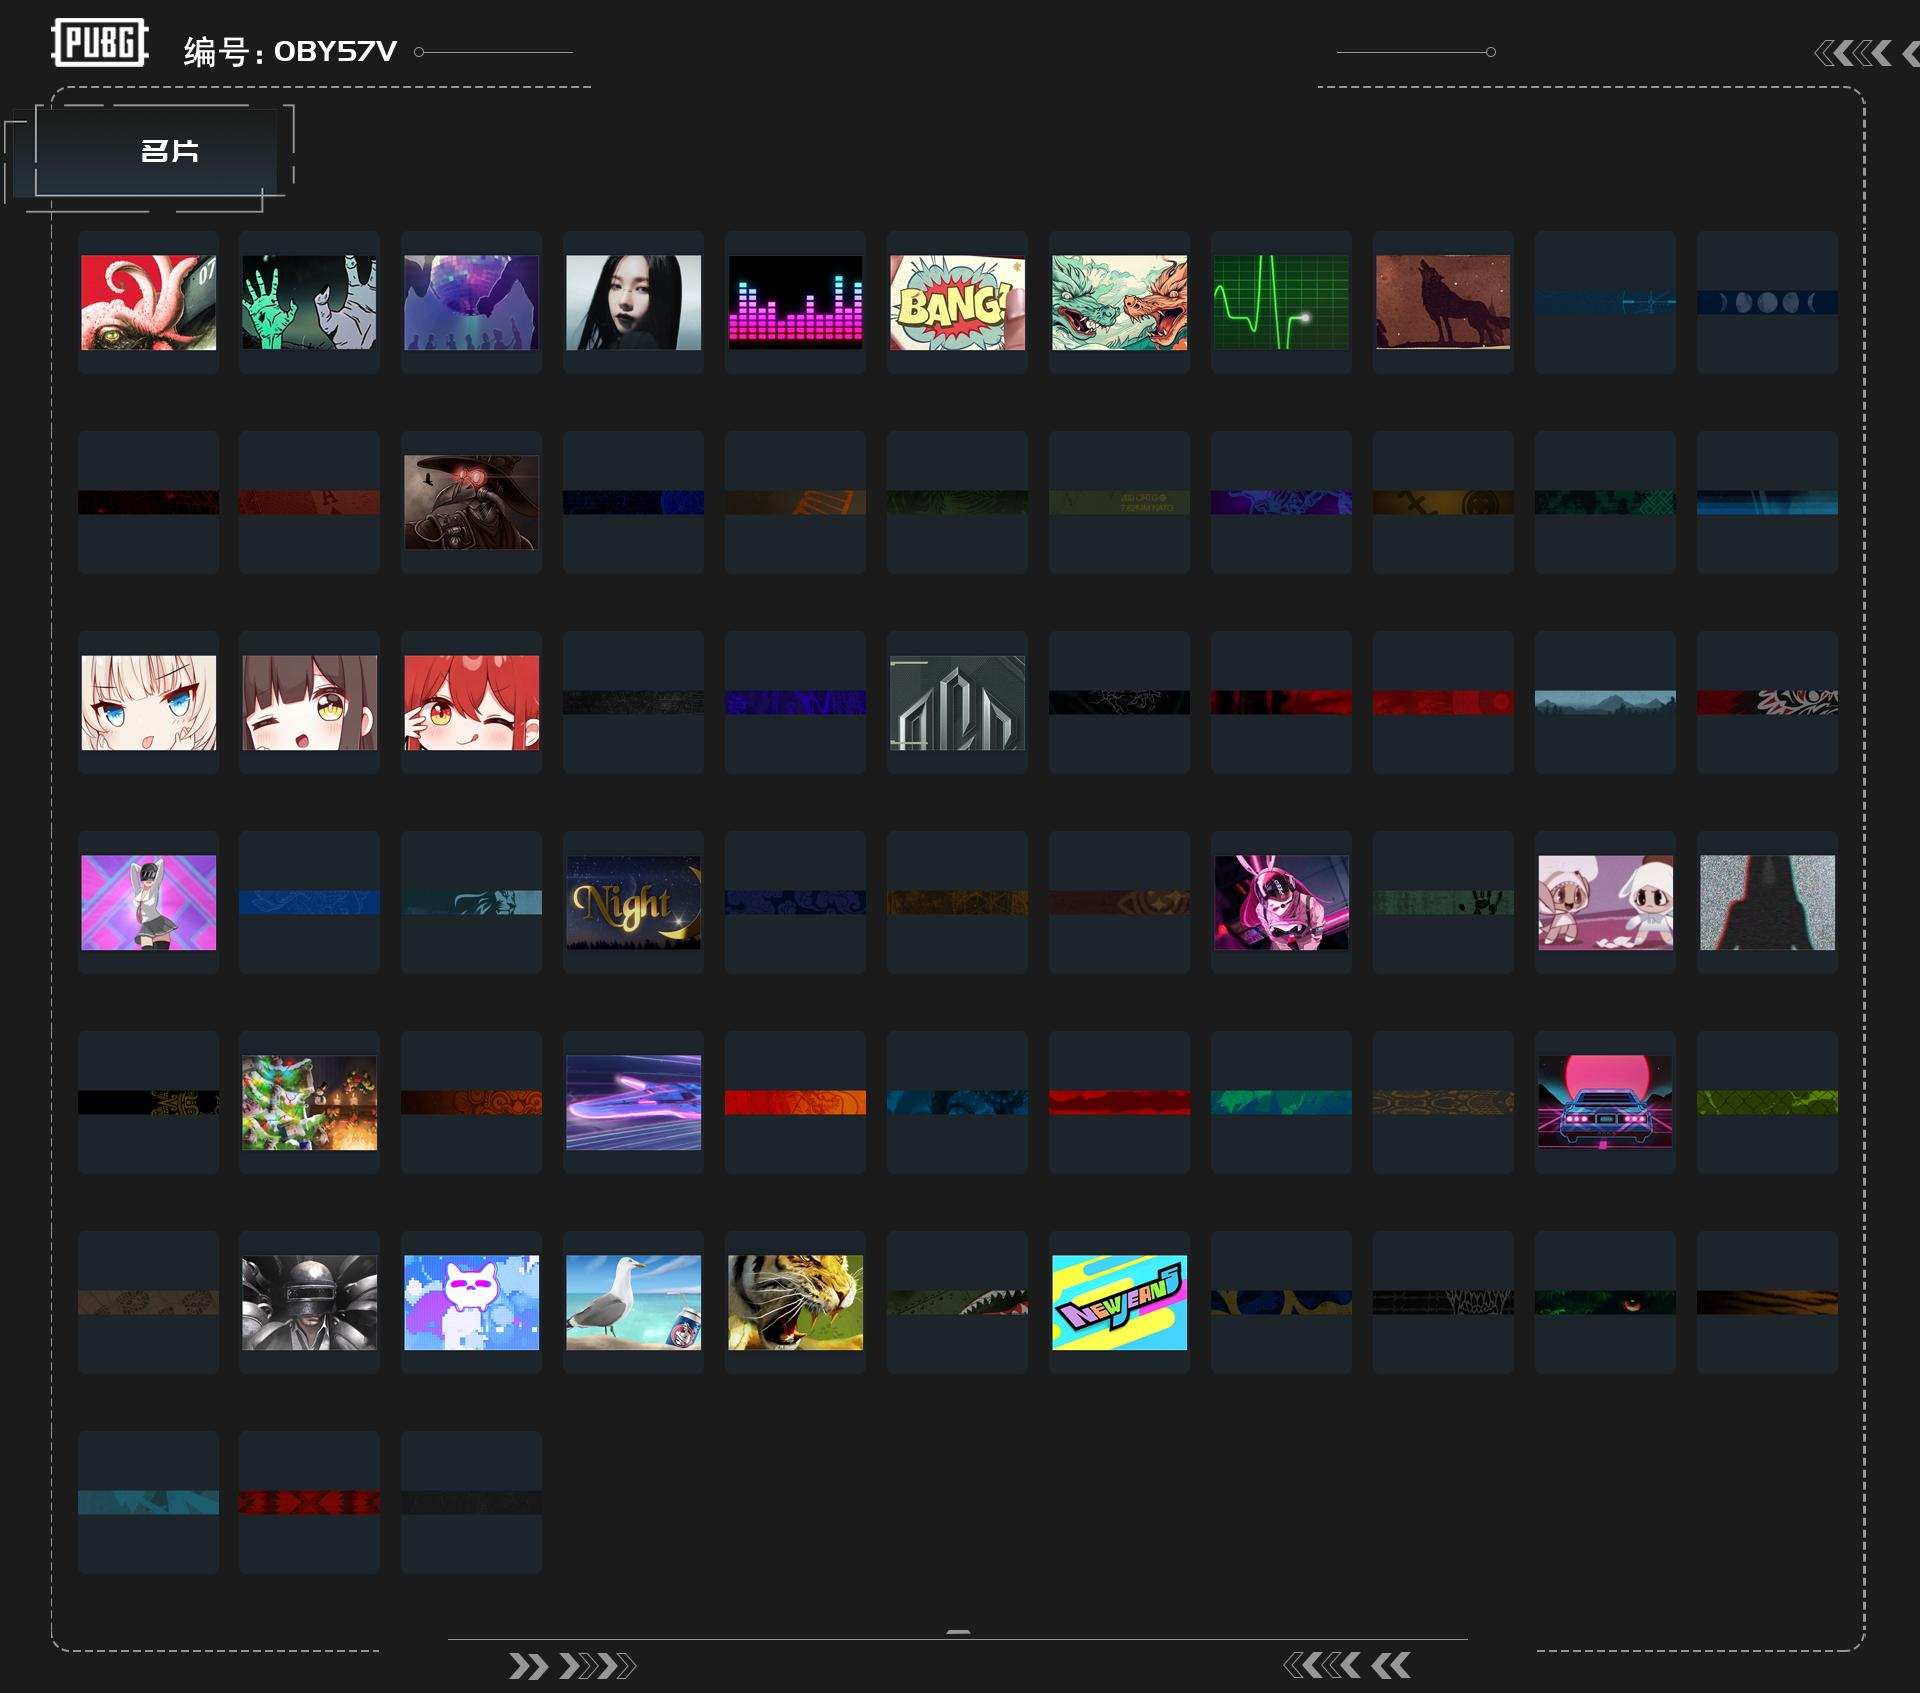Screen dimensions: 1920x1693
Task: Pick the red-haired anime girl nameplate
Action: pos(471,702)
